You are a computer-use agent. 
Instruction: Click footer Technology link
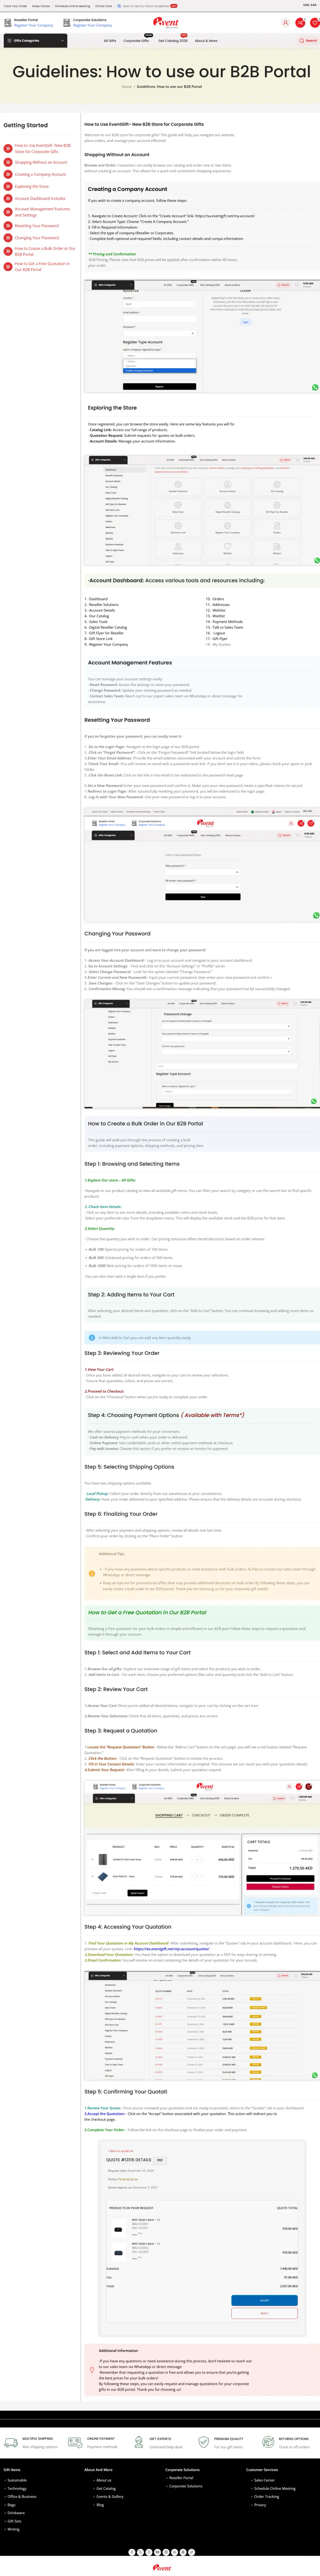(17, 2488)
